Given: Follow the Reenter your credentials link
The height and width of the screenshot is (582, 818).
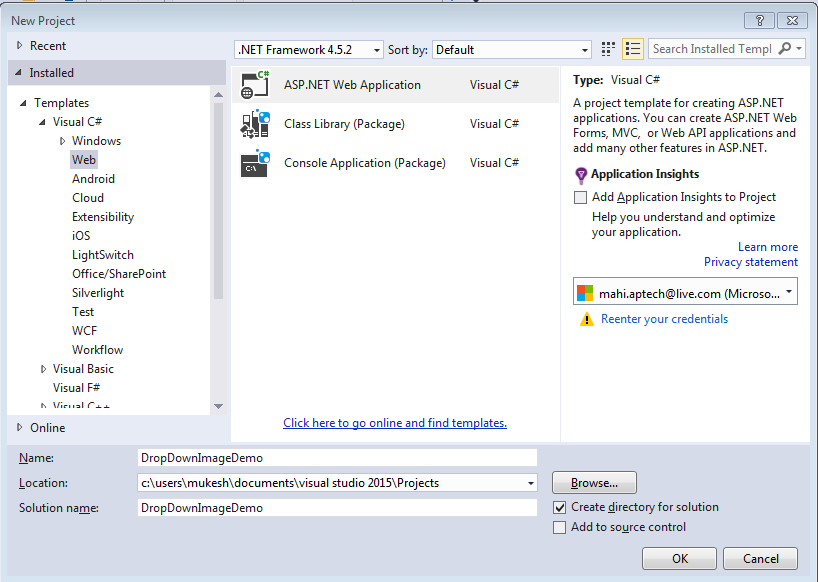Looking at the screenshot, I should pyautogui.click(x=664, y=319).
